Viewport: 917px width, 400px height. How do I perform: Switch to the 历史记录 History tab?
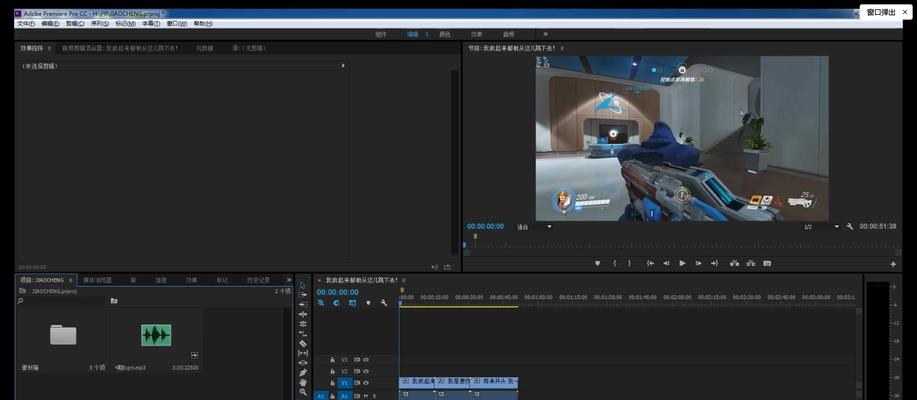258,280
